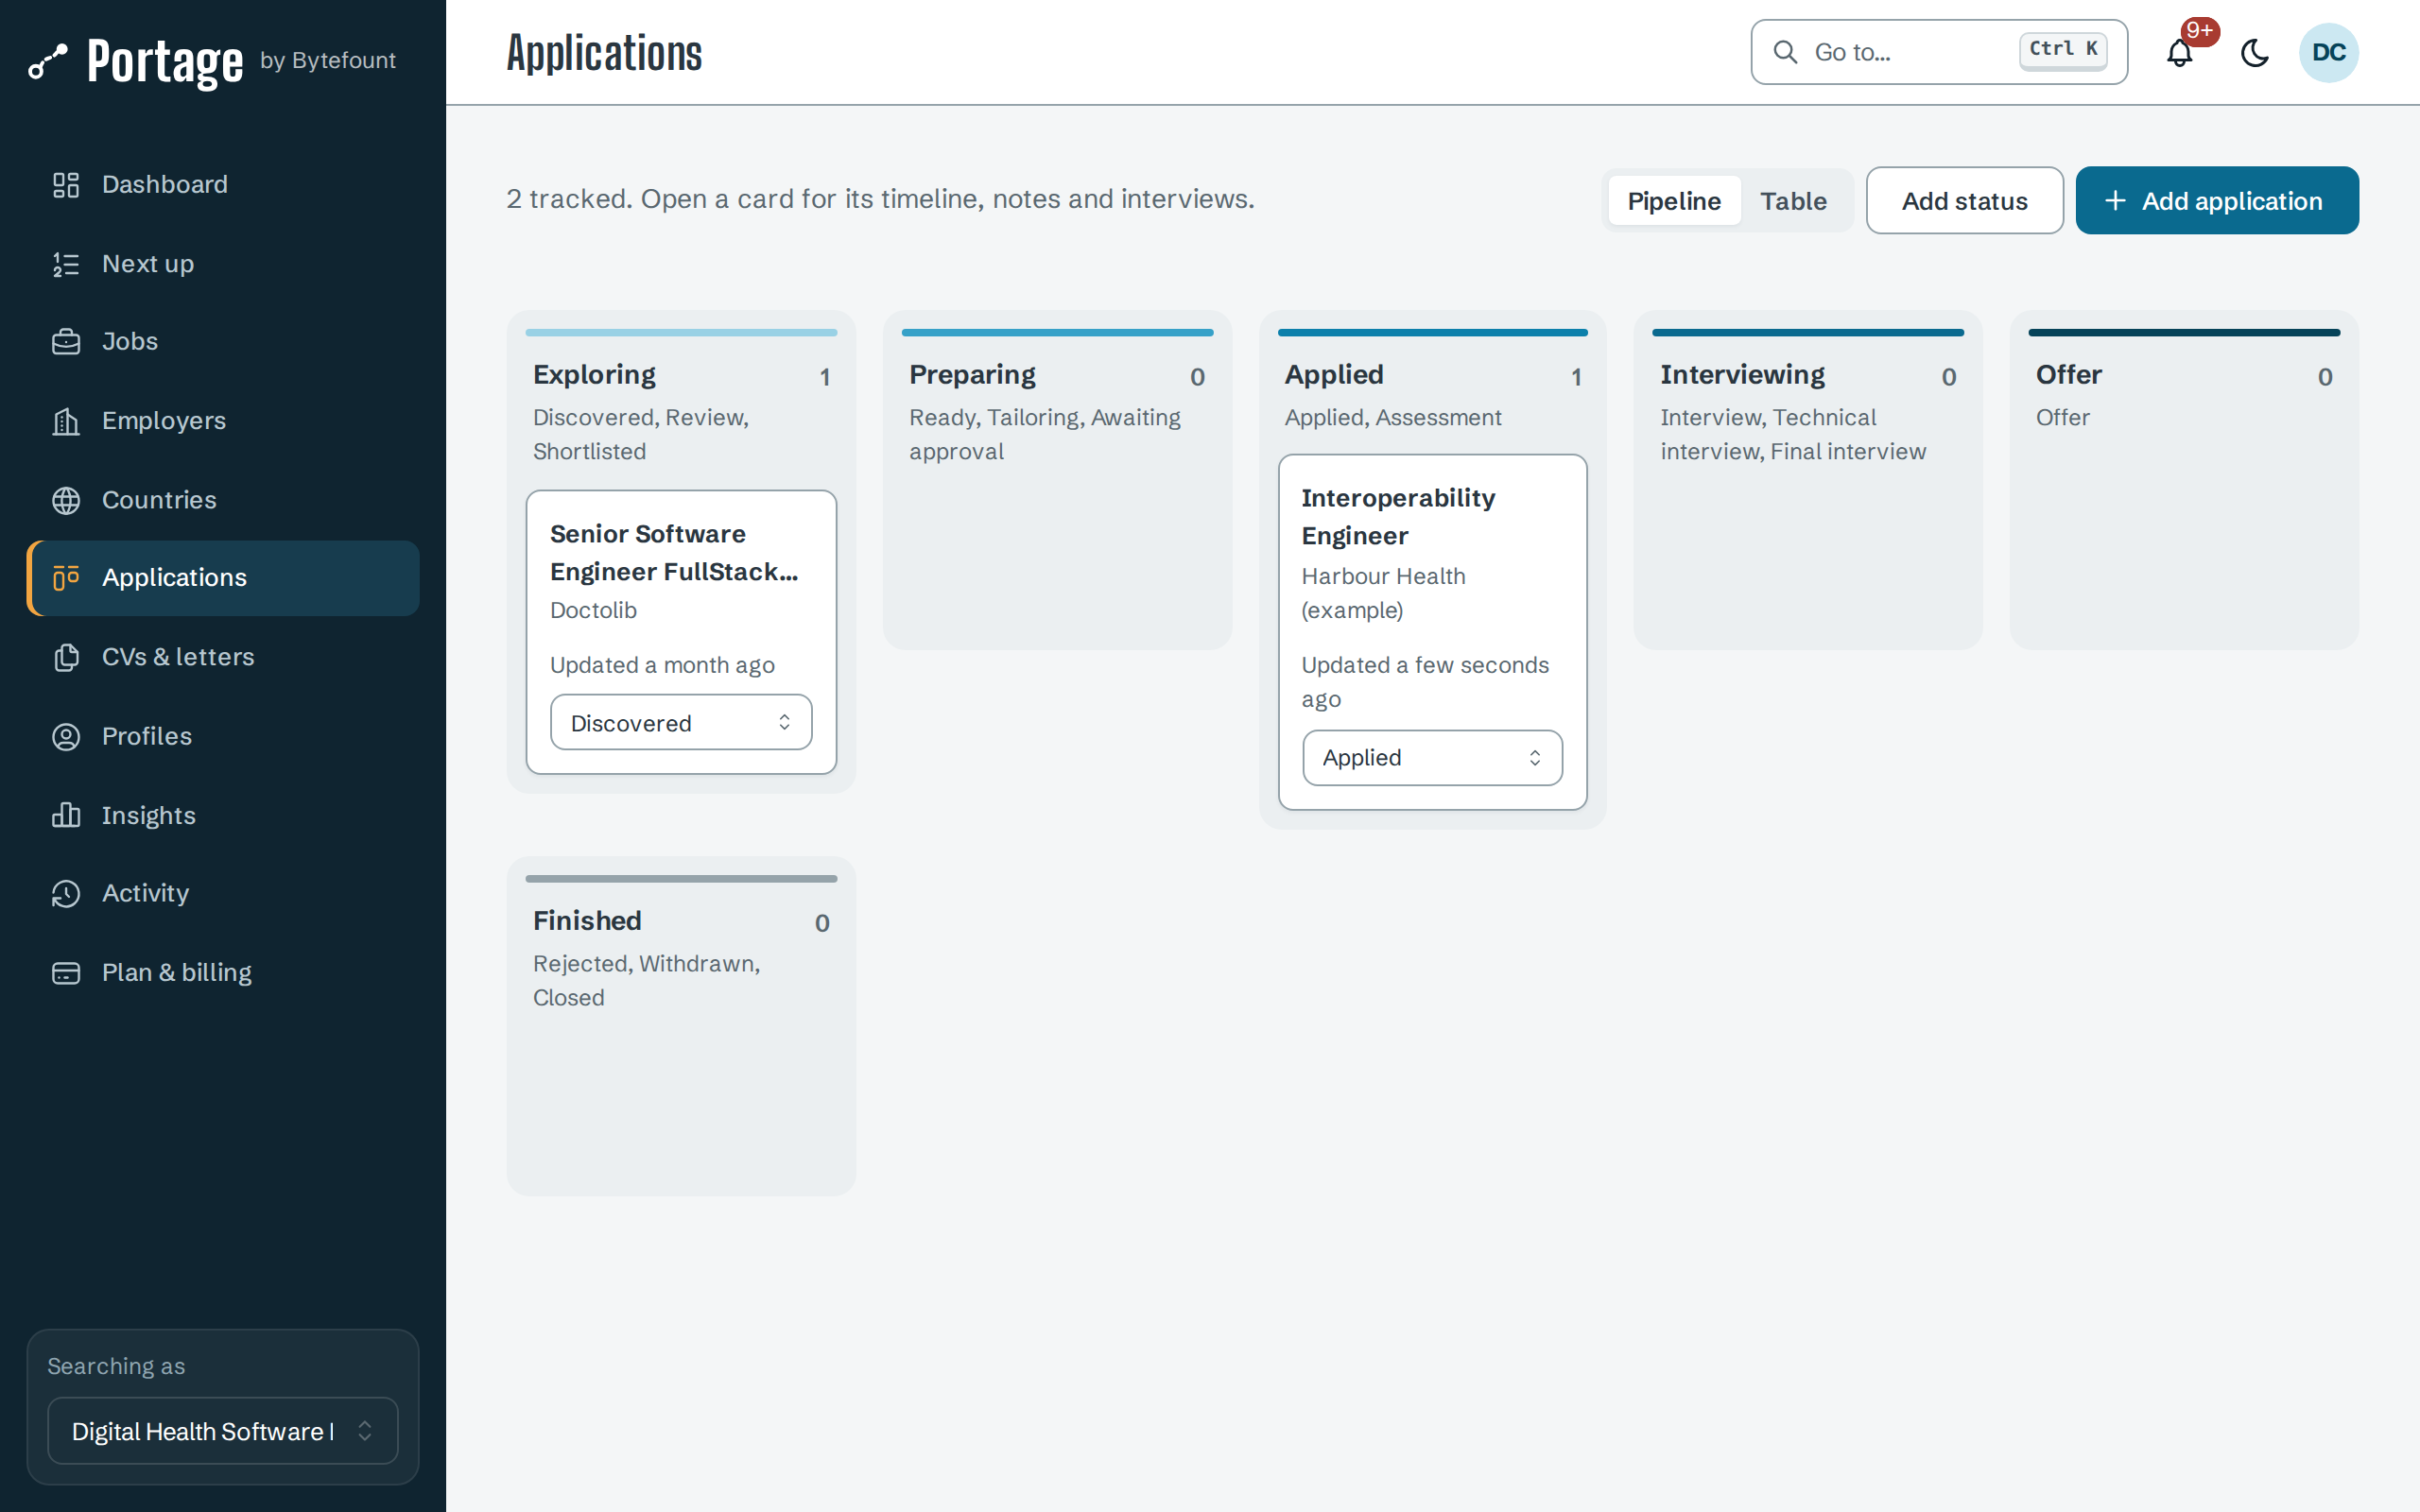Go to Profiles page

click(223, 736)
